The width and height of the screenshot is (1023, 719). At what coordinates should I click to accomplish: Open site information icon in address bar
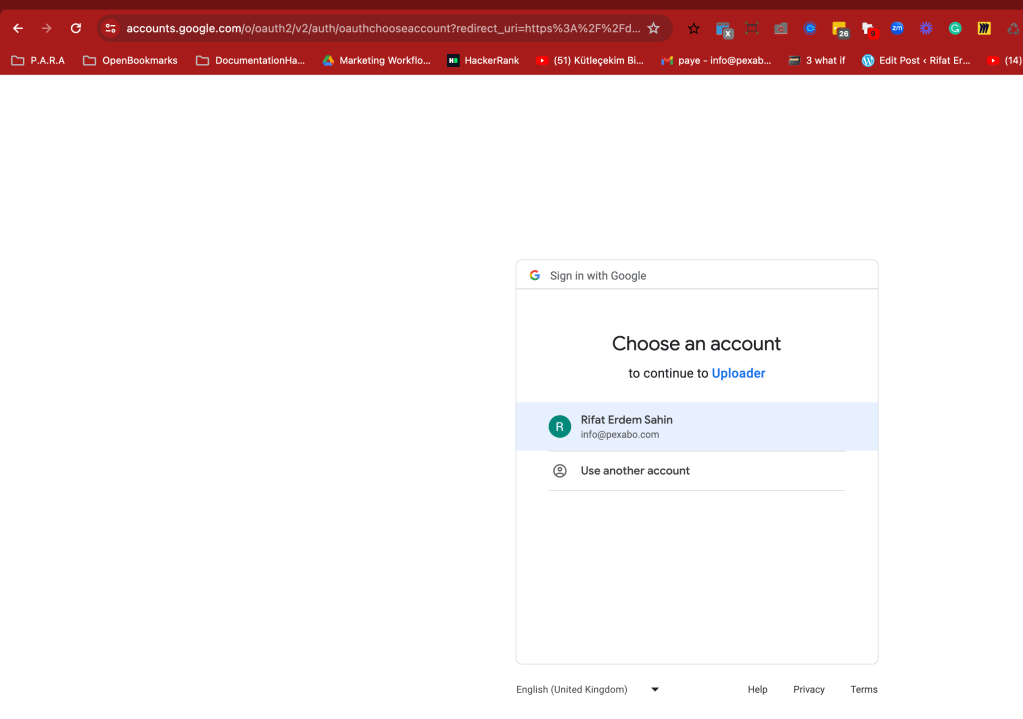click(110, 29)
